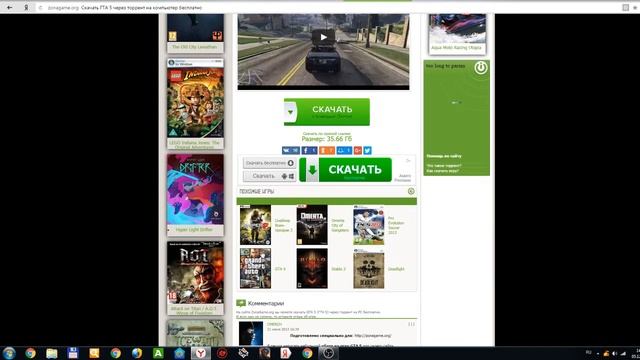Open the Hyper Light Drifter game cover
The height and width of the screenshot is (360, 640).
(x=196, y=189)
